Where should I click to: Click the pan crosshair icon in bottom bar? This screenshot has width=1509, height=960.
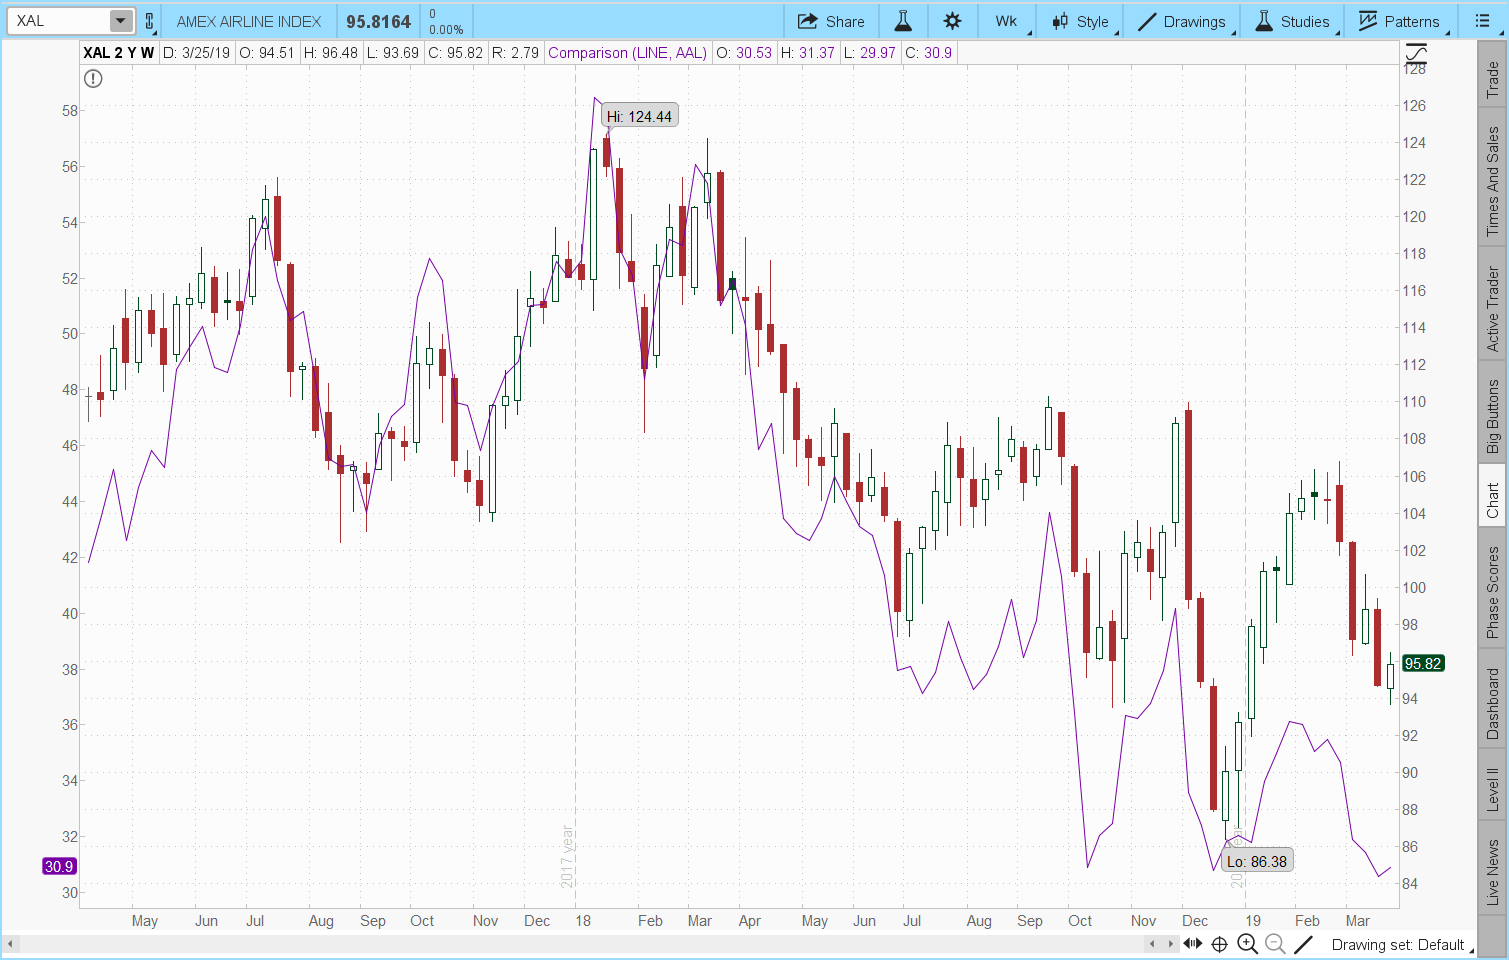[x=1219, y=944]
